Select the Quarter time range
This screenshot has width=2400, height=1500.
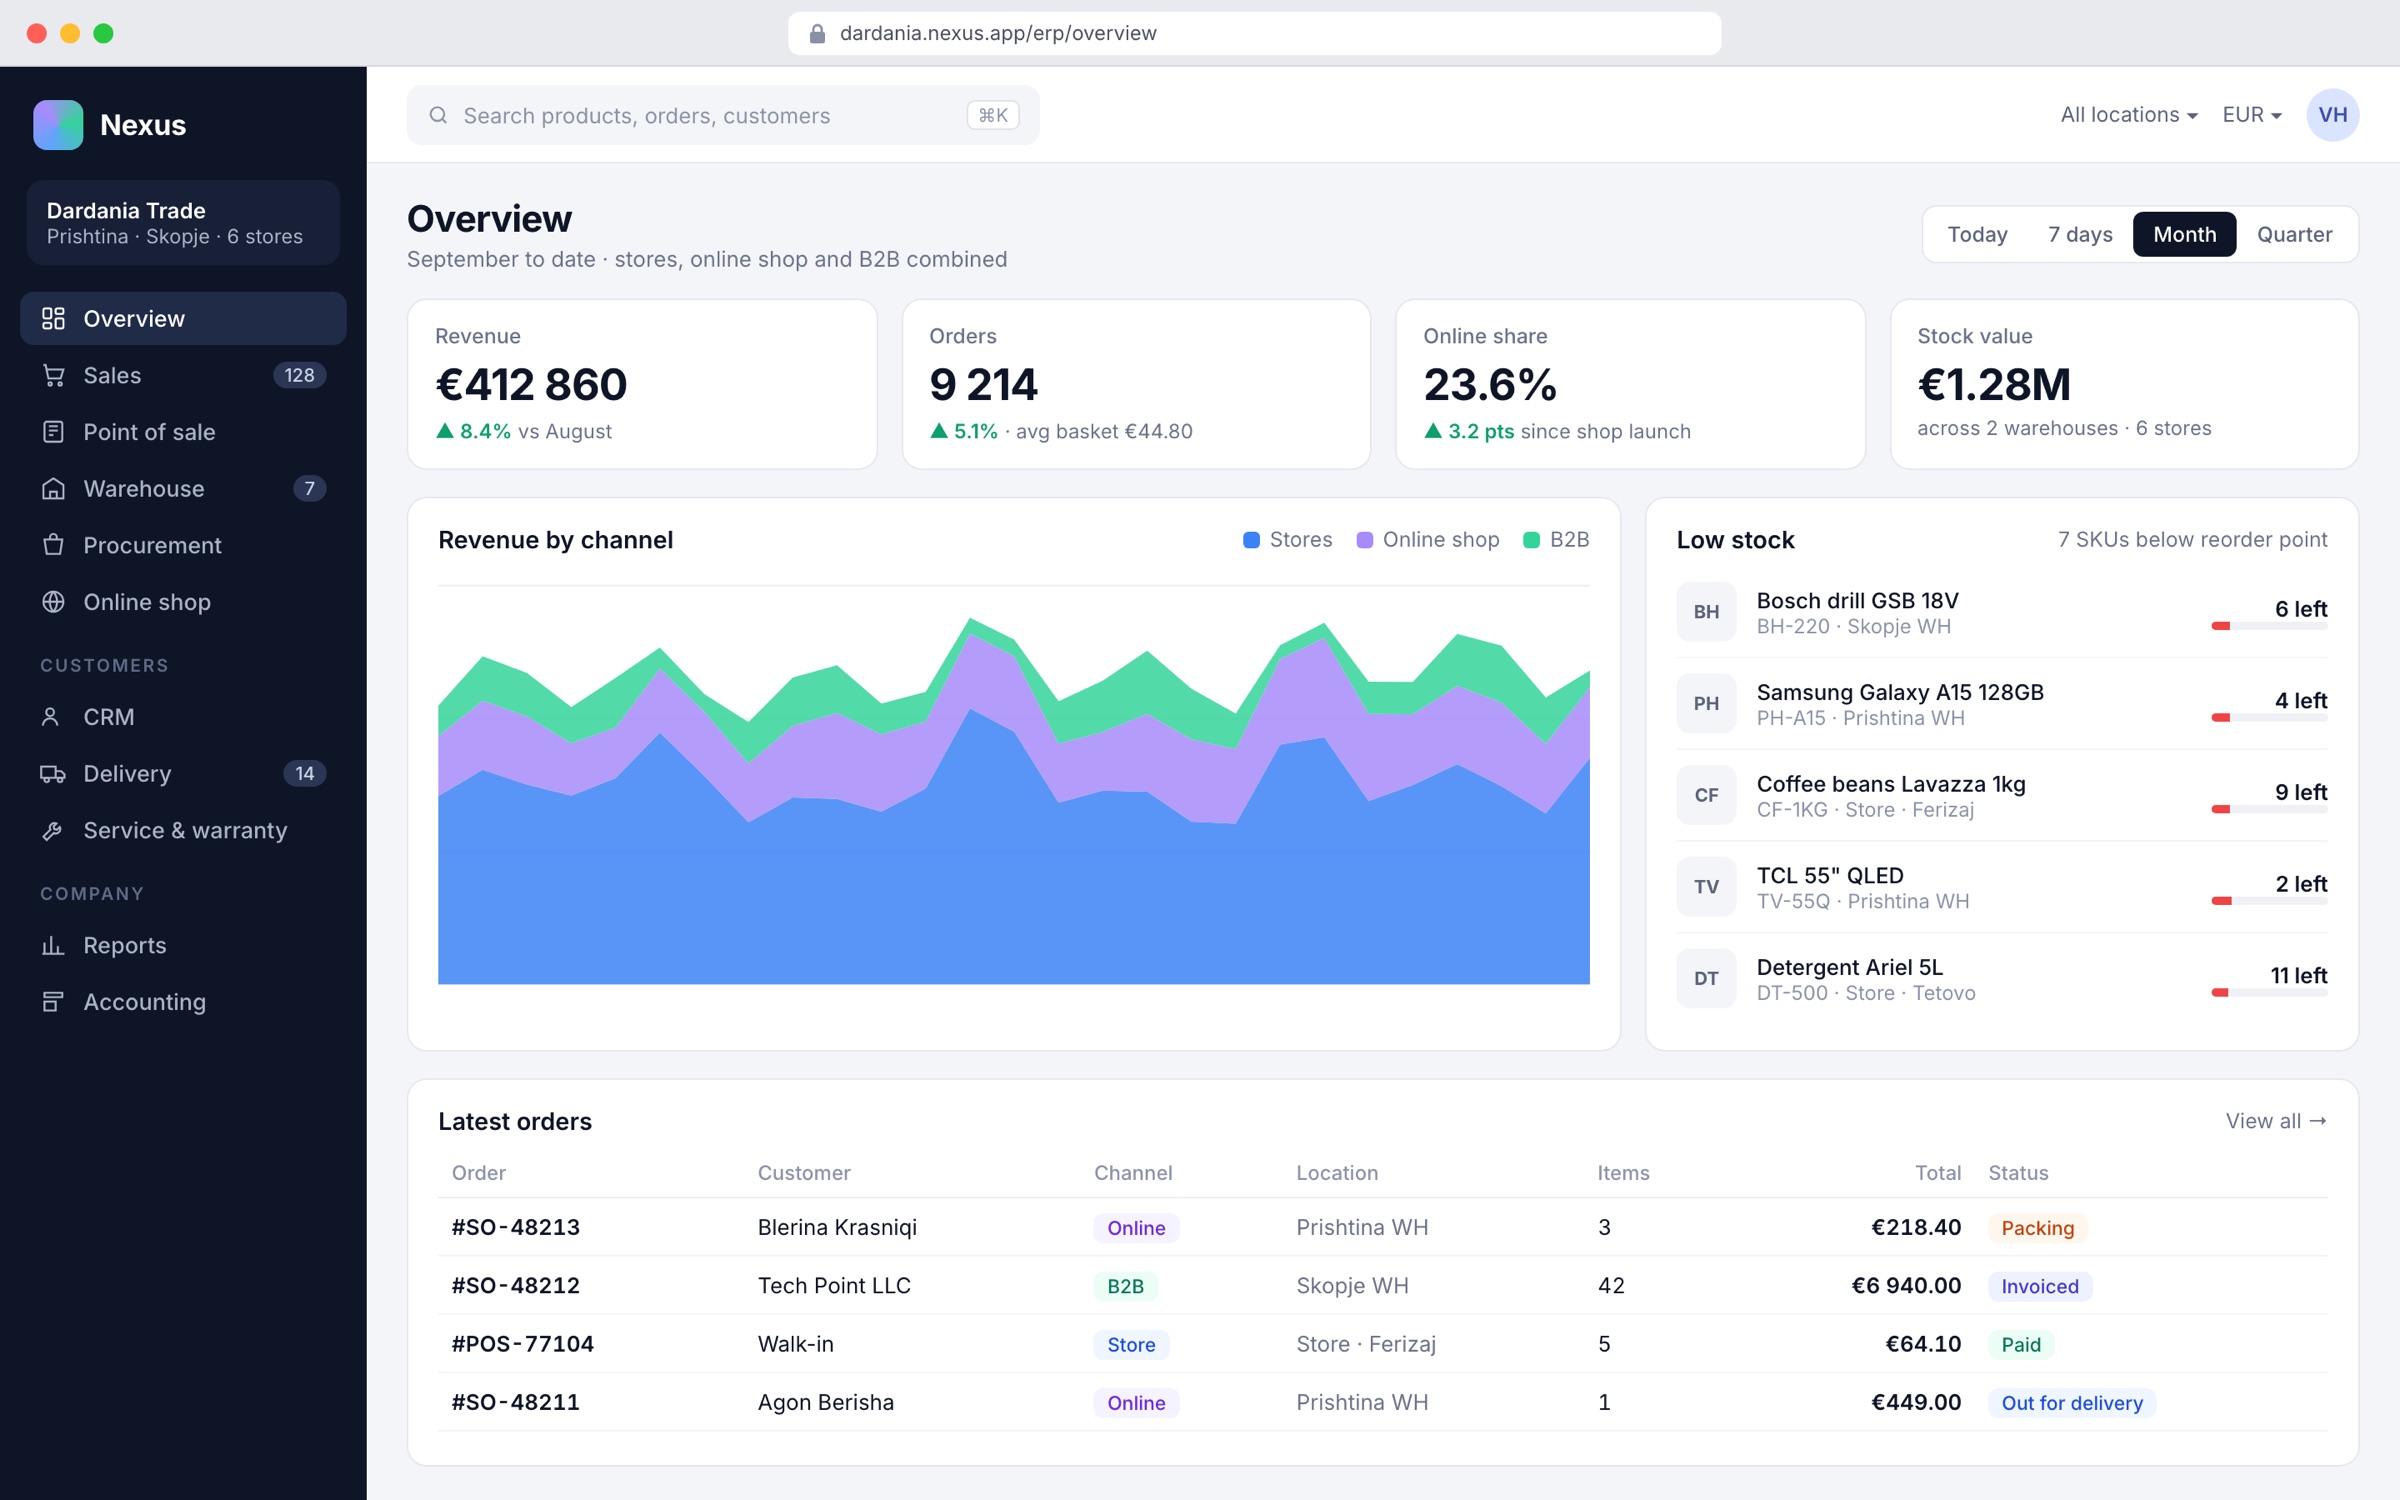2294,234
